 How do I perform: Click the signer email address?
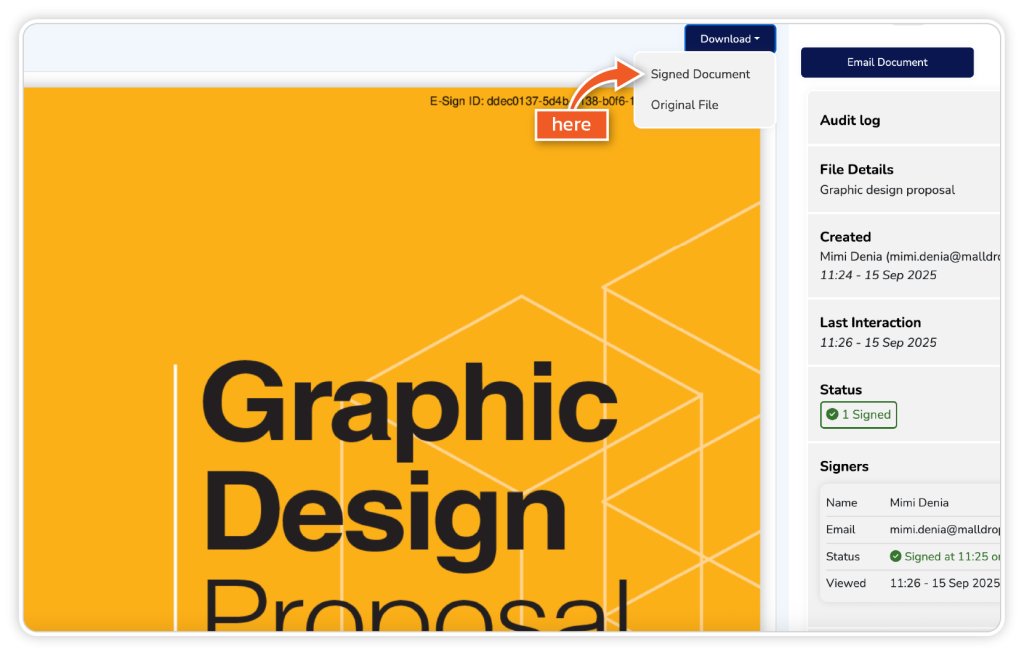944,530
